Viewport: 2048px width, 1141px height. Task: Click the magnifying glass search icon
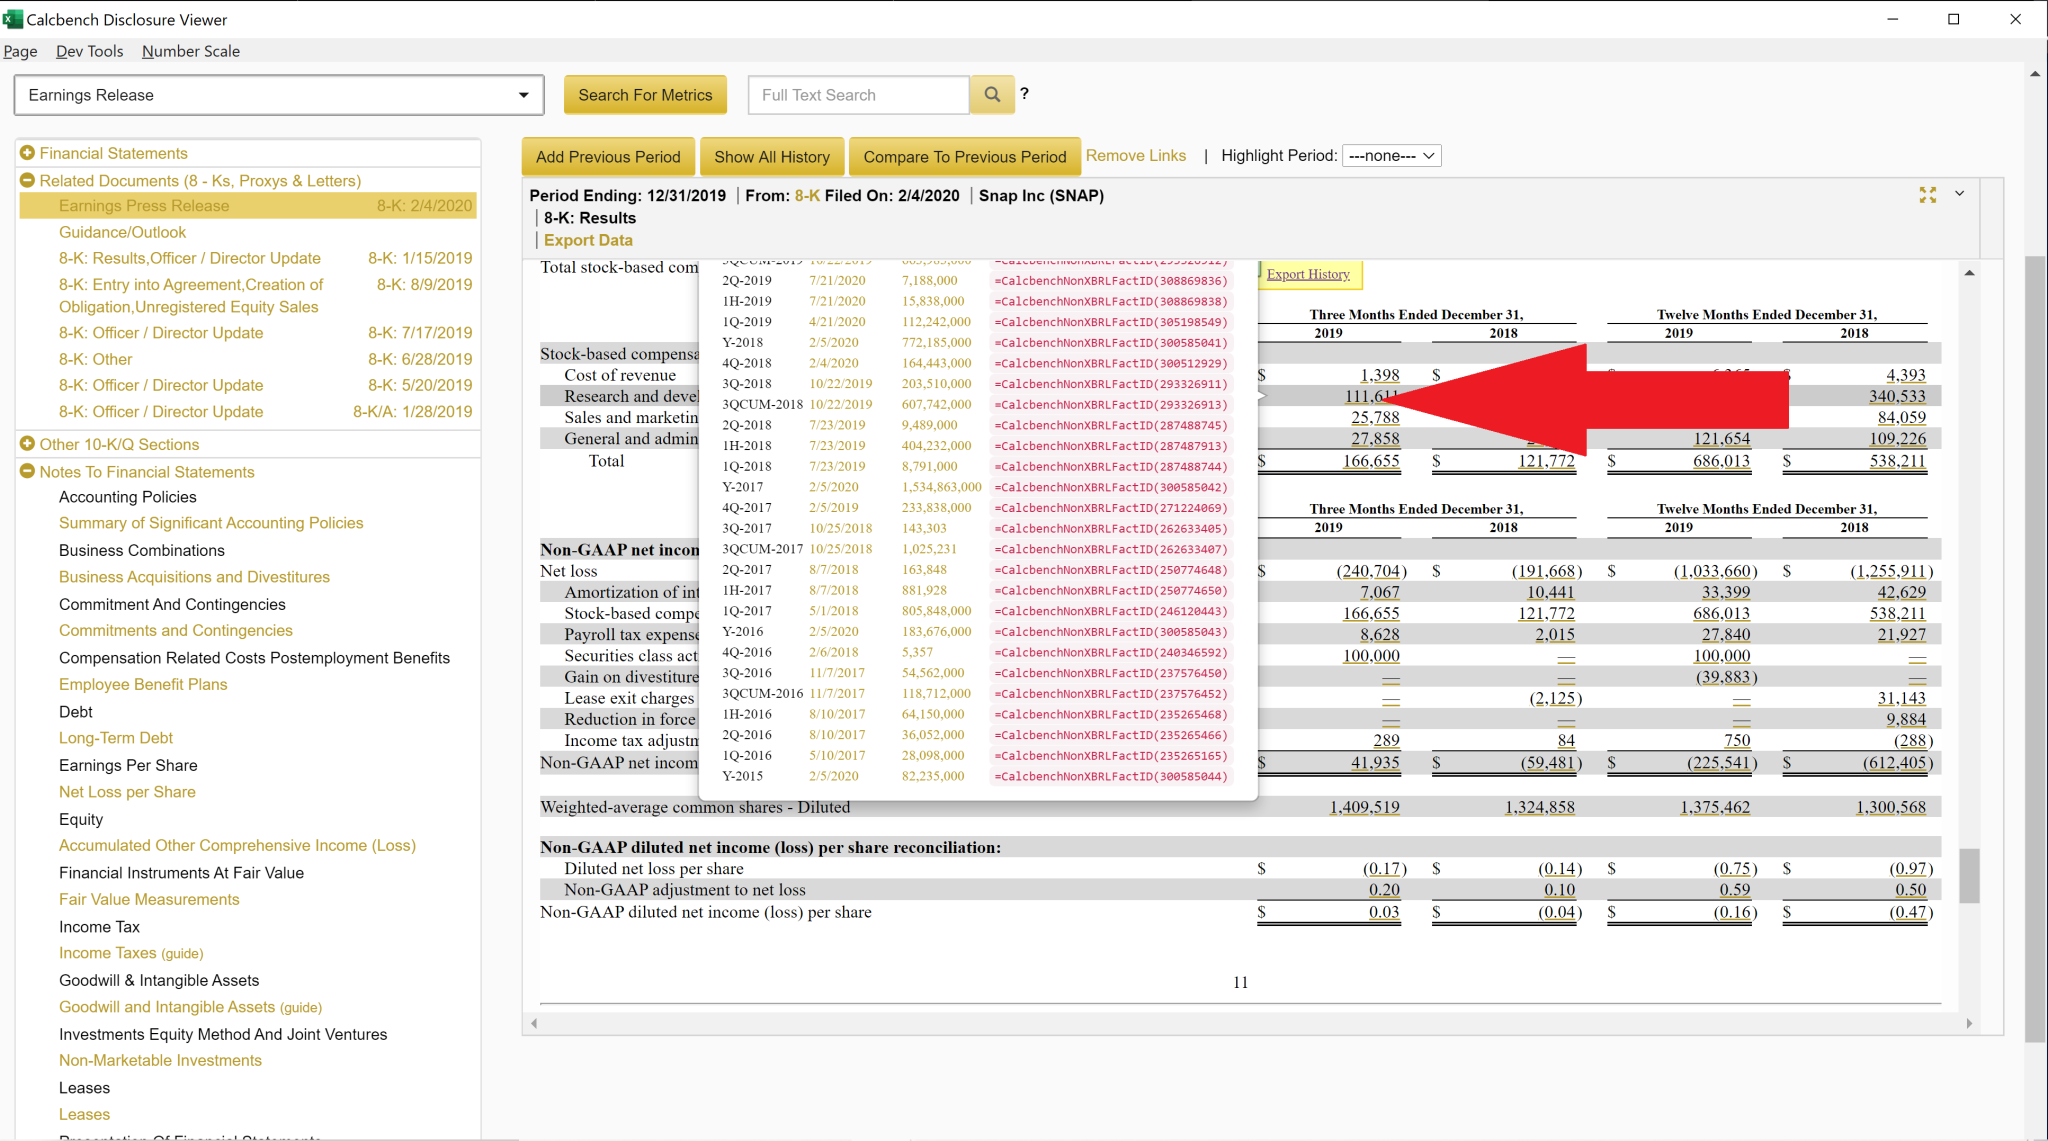[x=991, y=95]
